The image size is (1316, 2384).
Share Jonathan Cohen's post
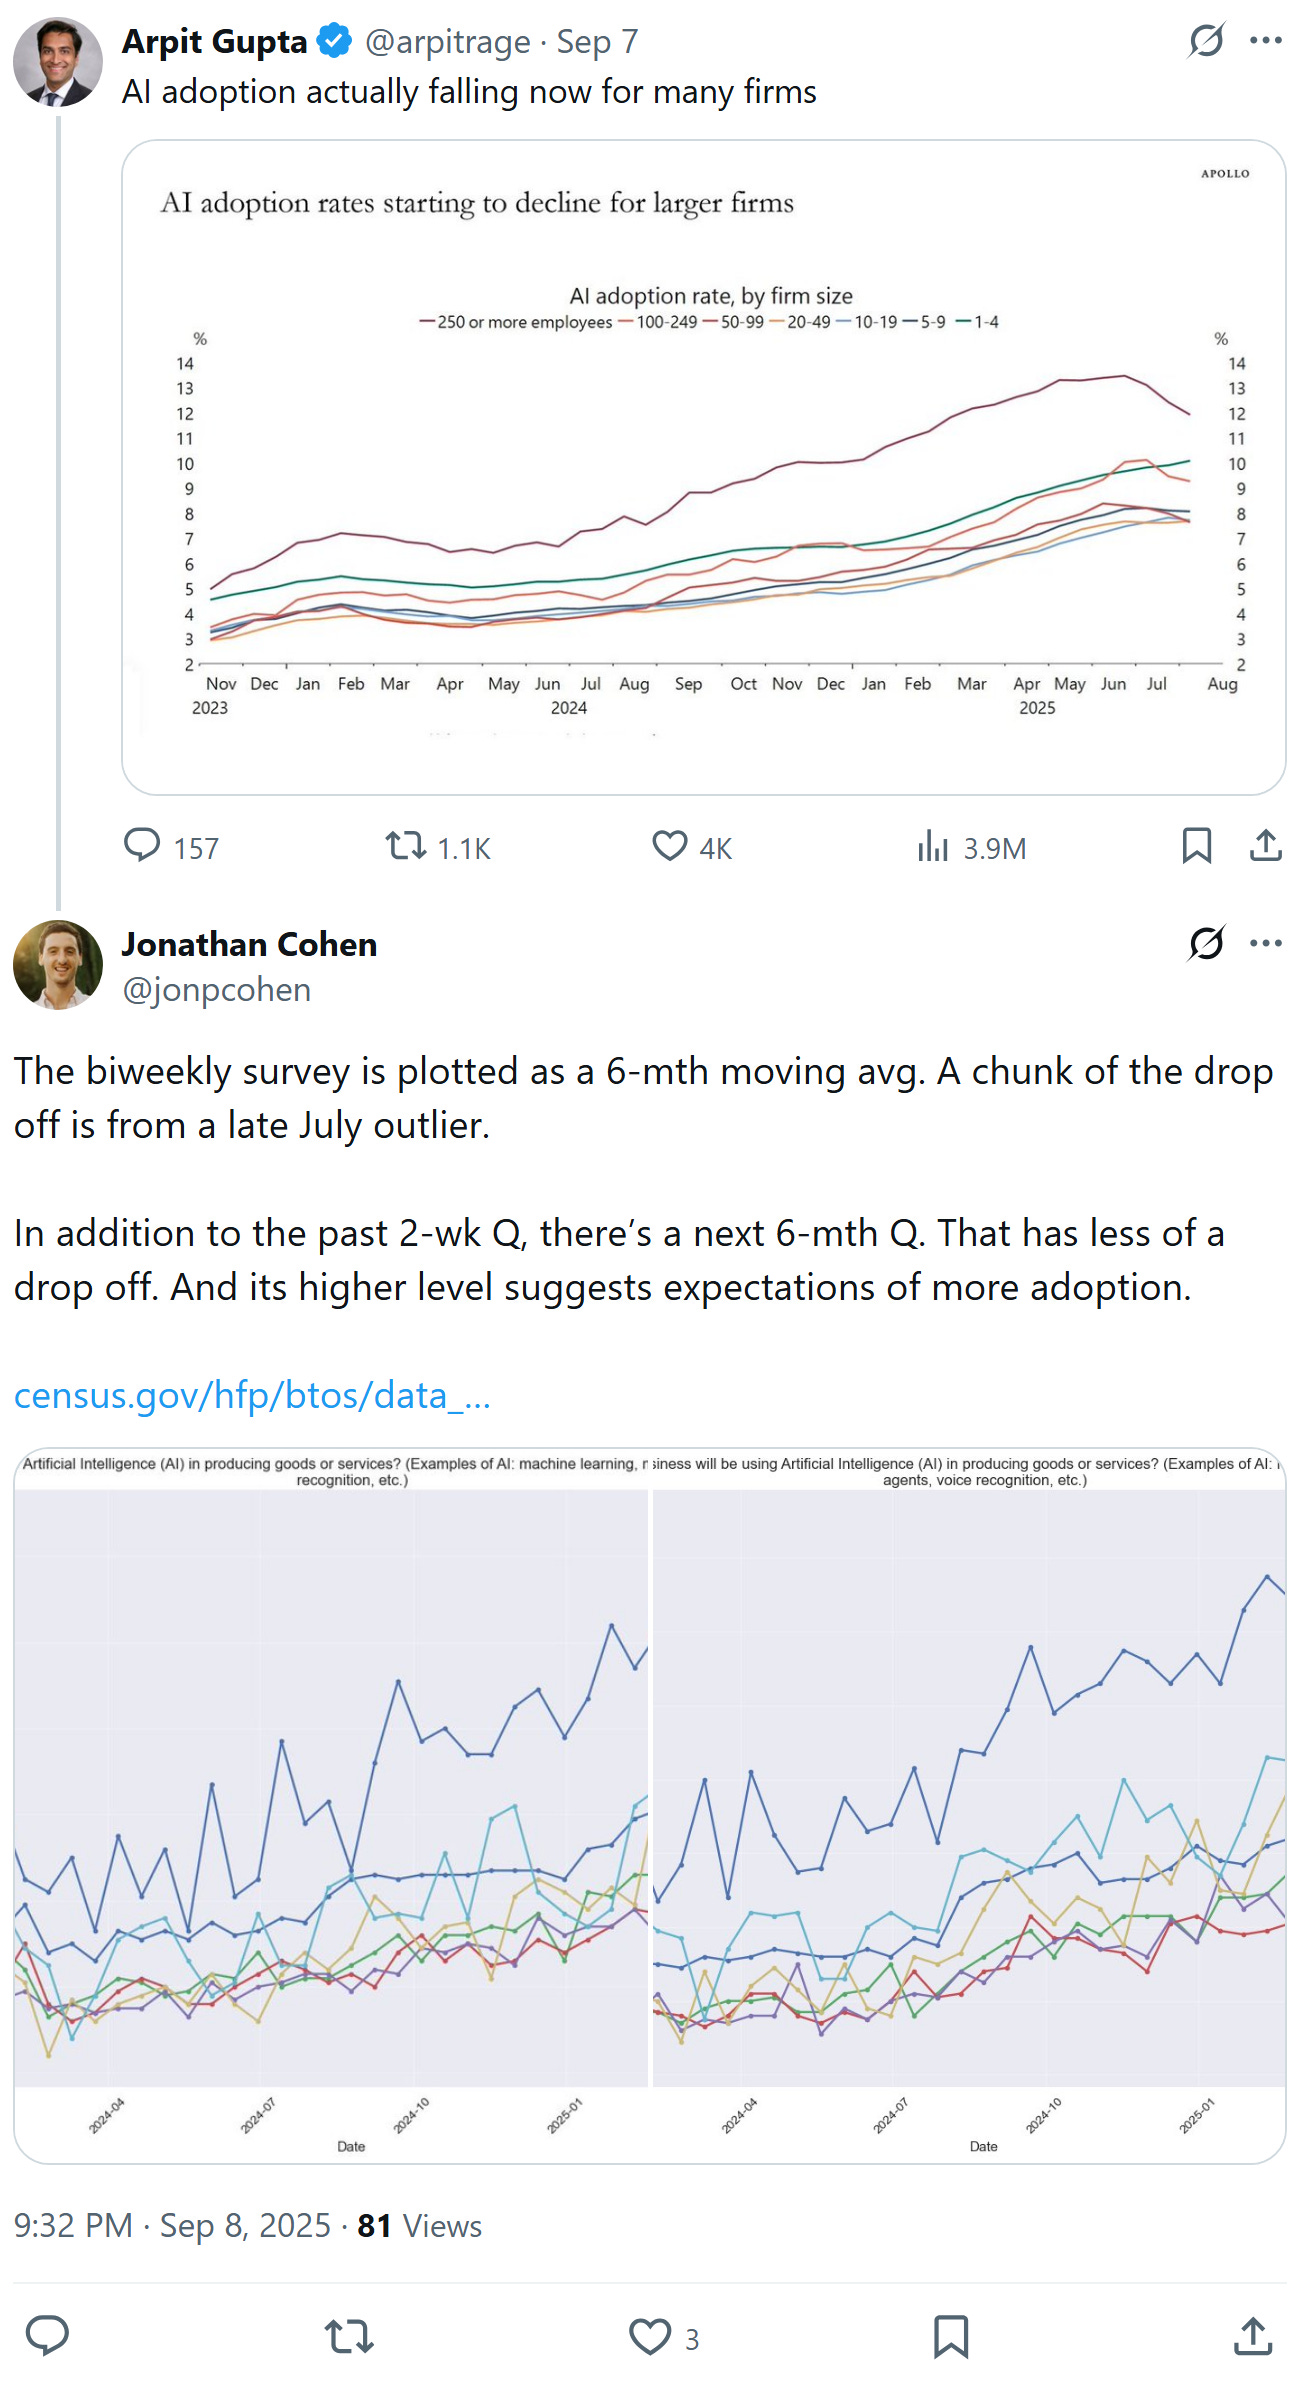[x=1252, y=2337]
